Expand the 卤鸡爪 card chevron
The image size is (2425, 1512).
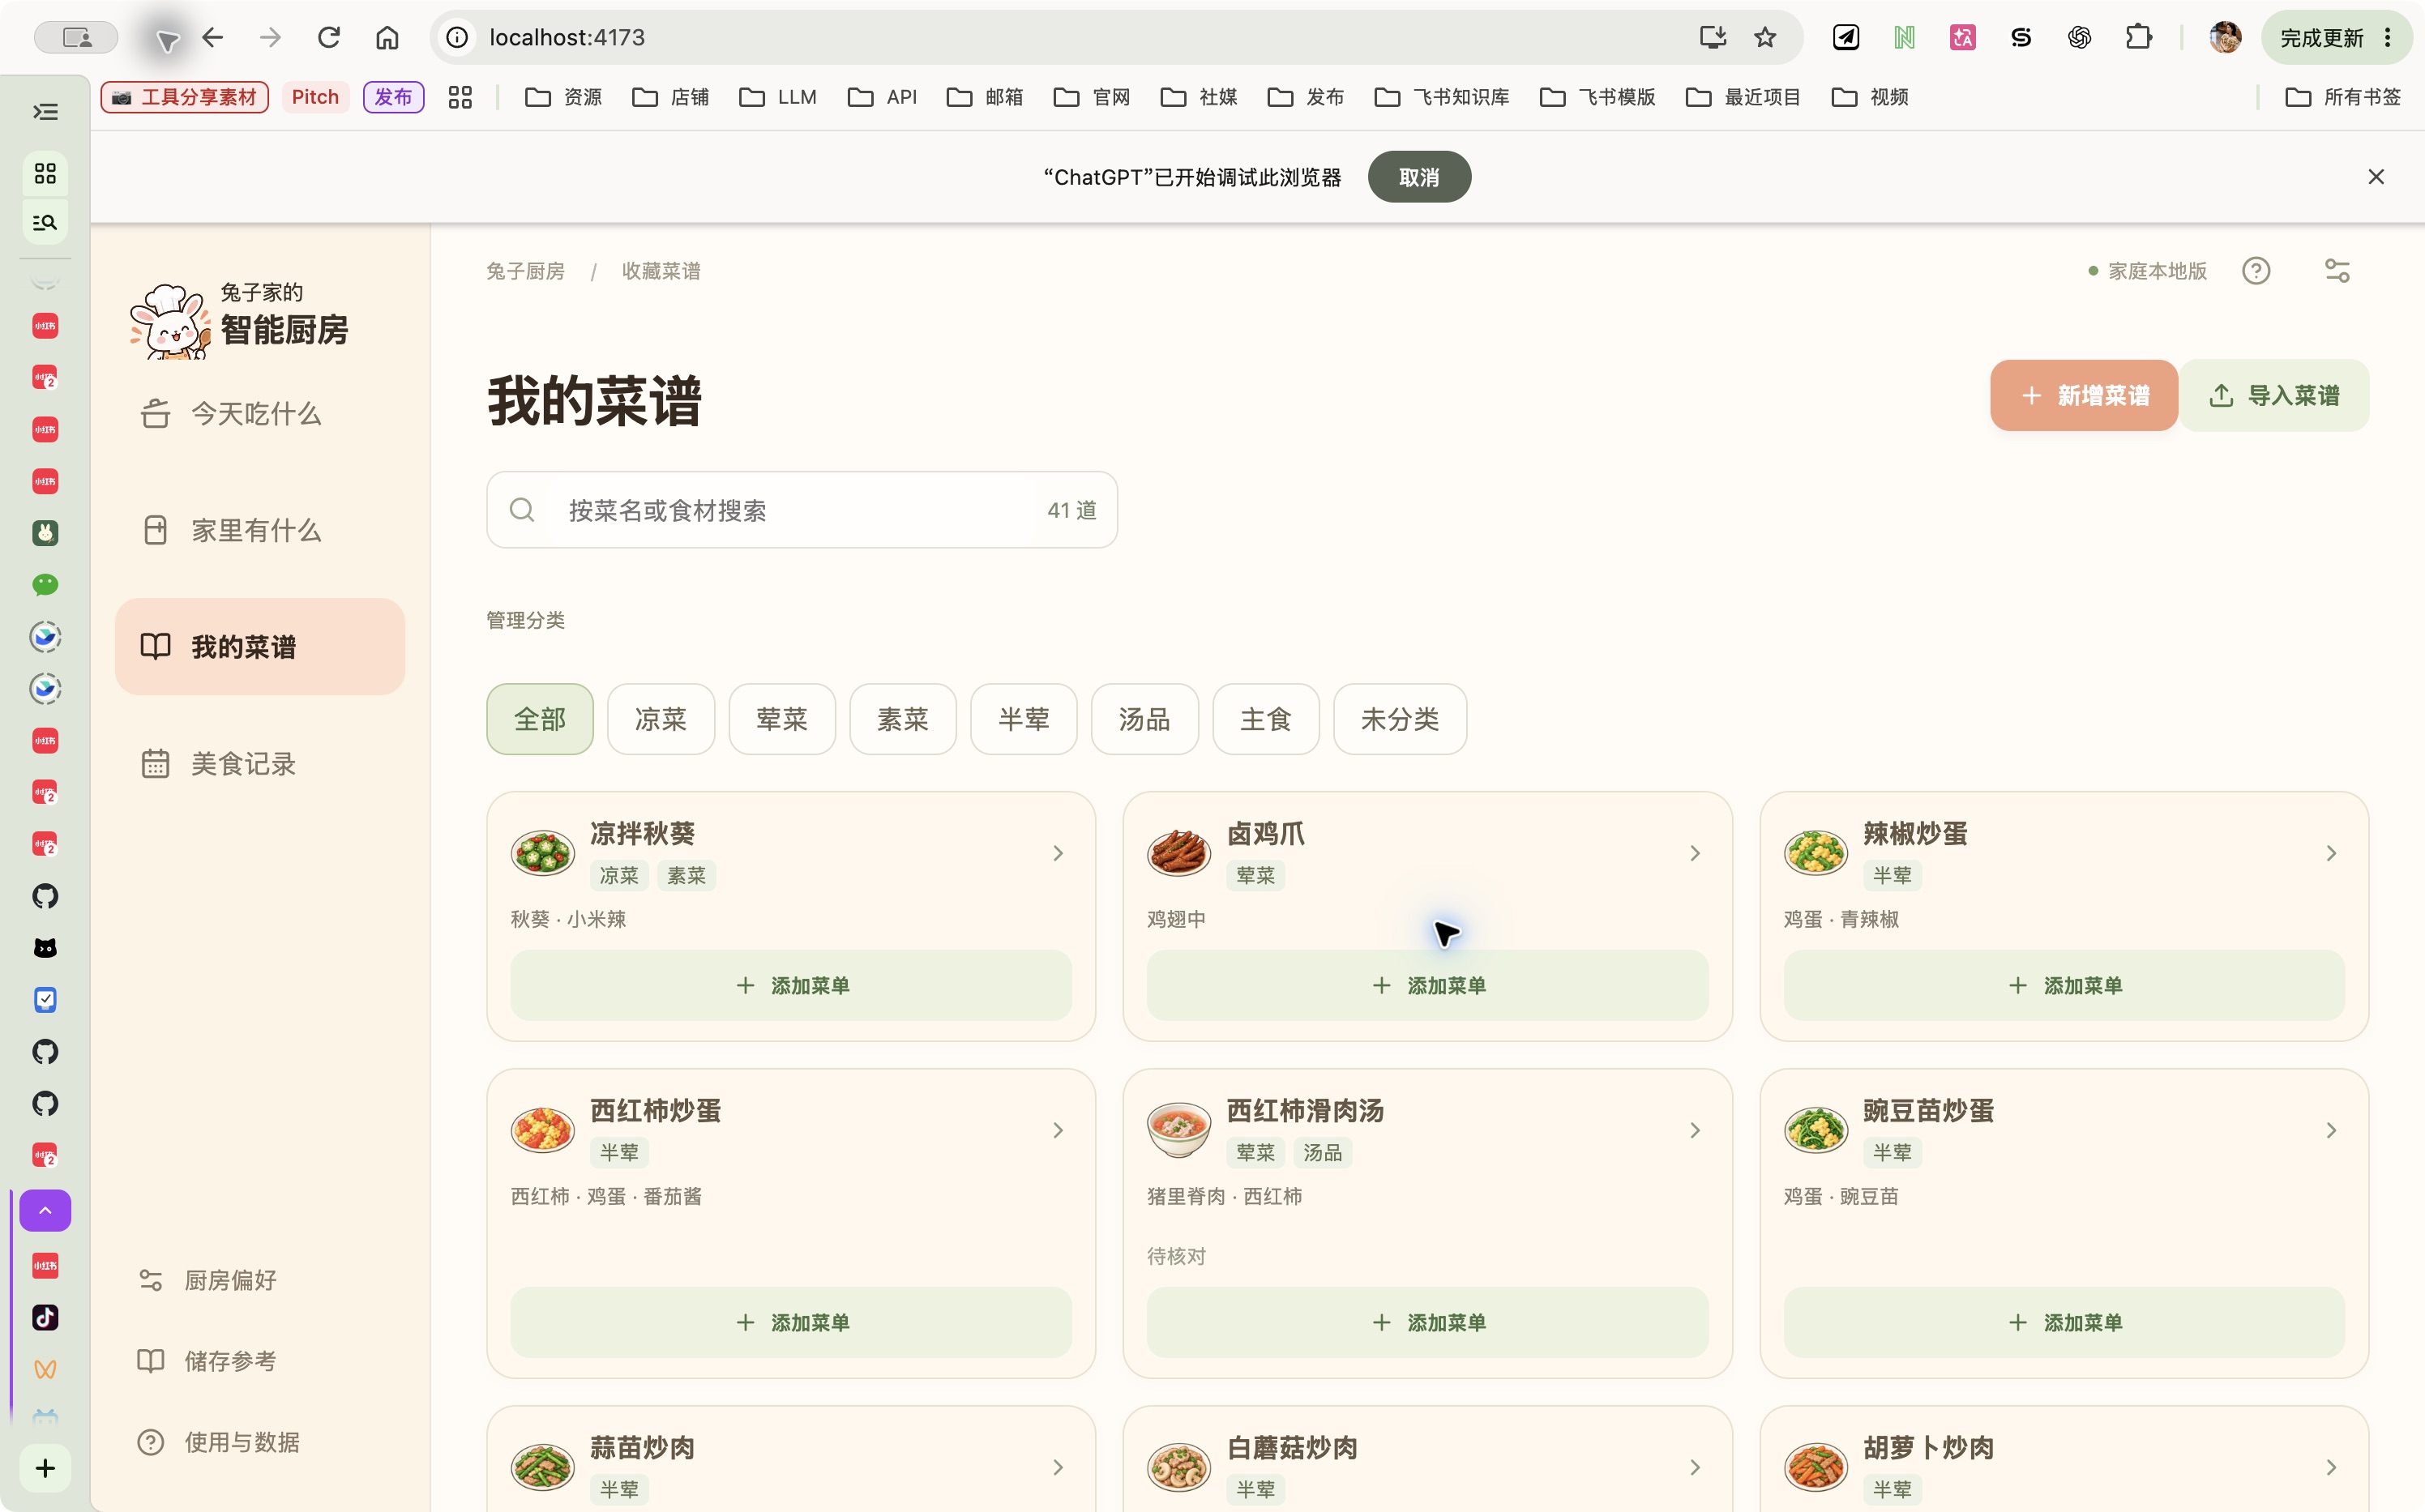coord(1695,853)
